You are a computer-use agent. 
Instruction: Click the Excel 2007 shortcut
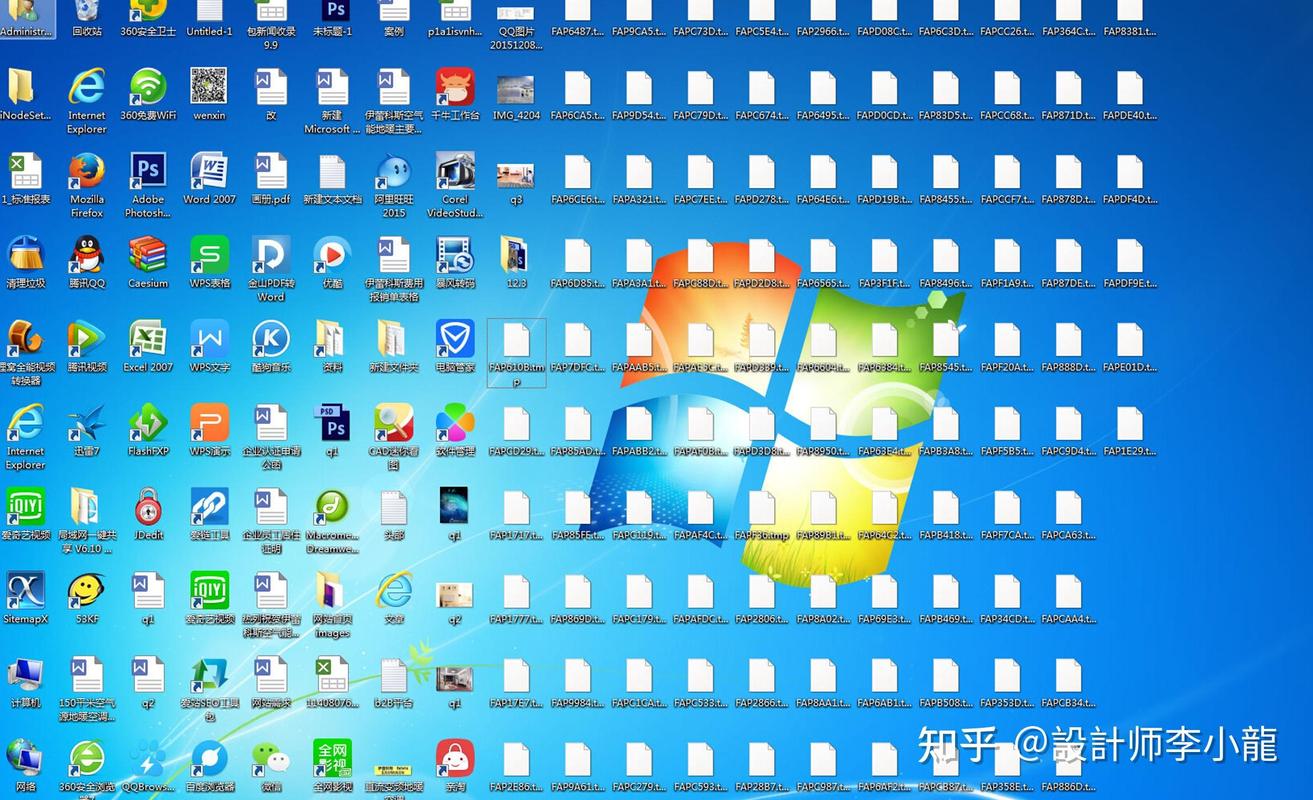[148, 339]
